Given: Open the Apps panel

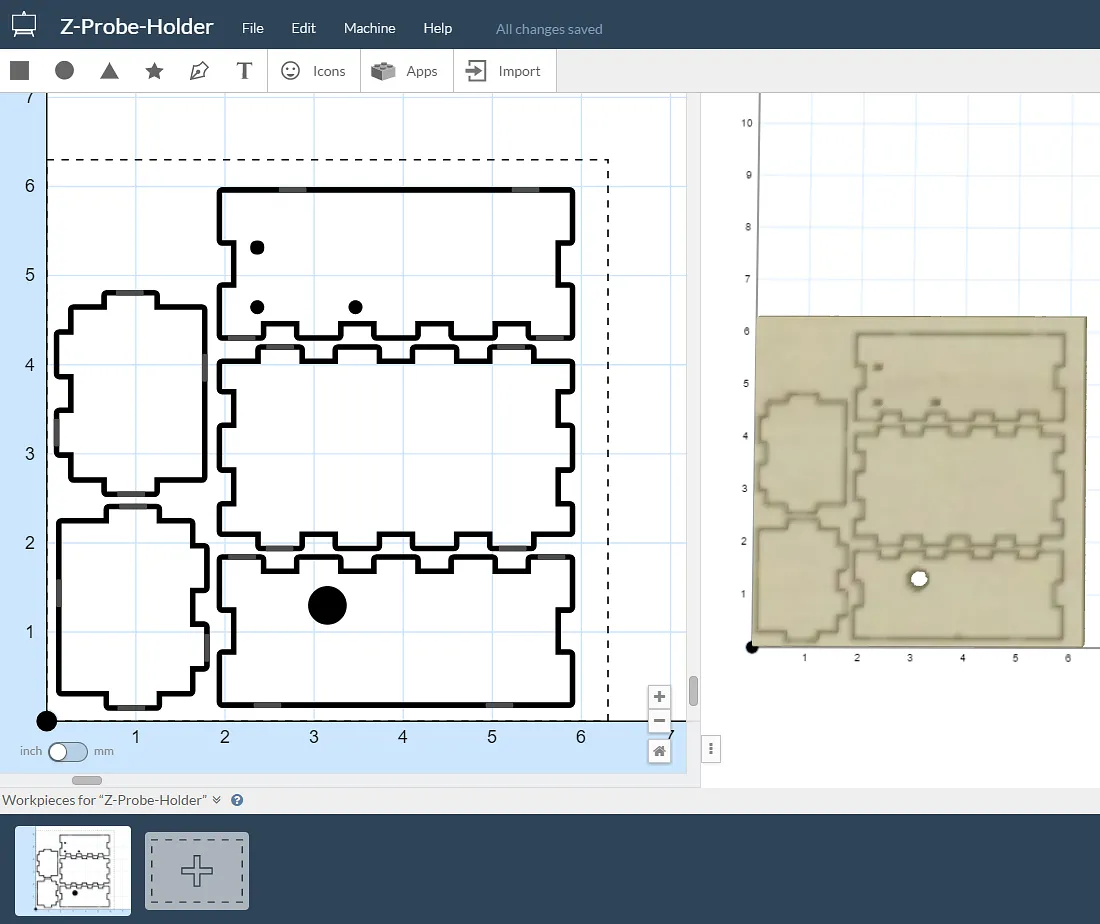Looking at the screenshot, I should pyautogui.click(x=406, y=71).
